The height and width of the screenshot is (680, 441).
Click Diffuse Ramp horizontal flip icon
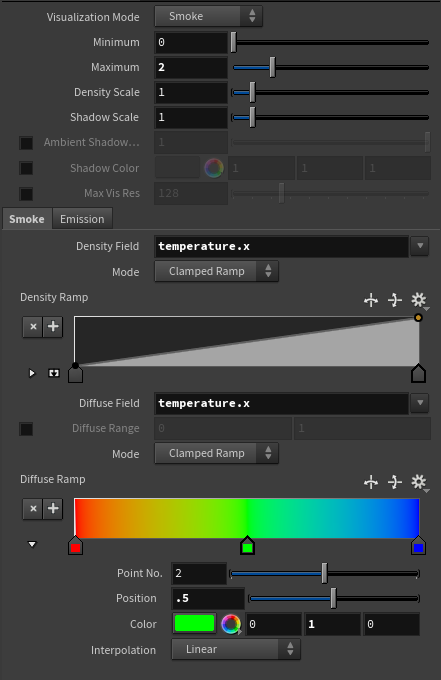pos(371,482)
